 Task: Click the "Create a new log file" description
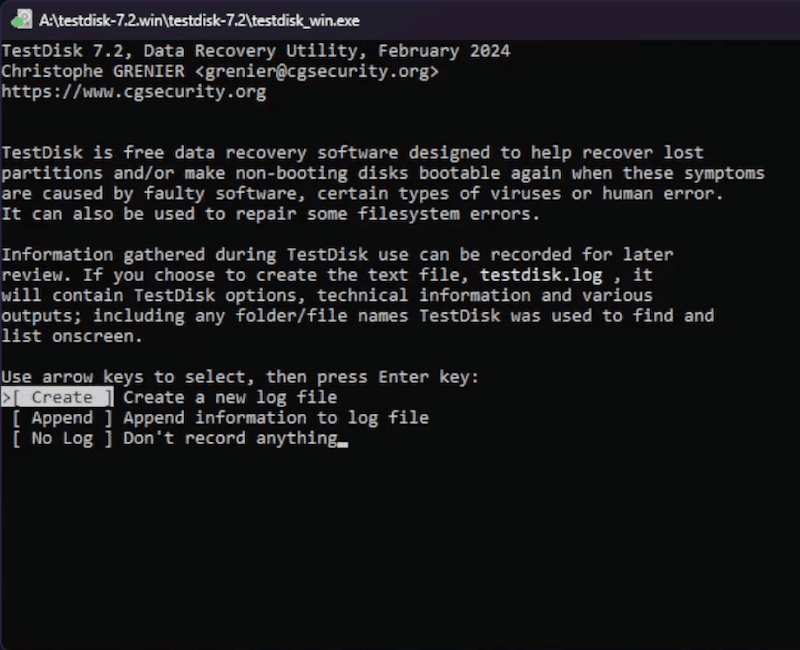click(230, 397)
